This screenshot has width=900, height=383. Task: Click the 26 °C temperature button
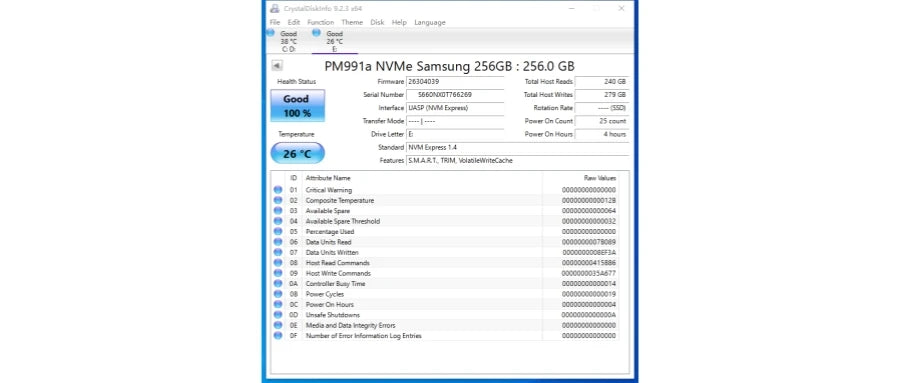pyautogui.click(x=297, y=154)
